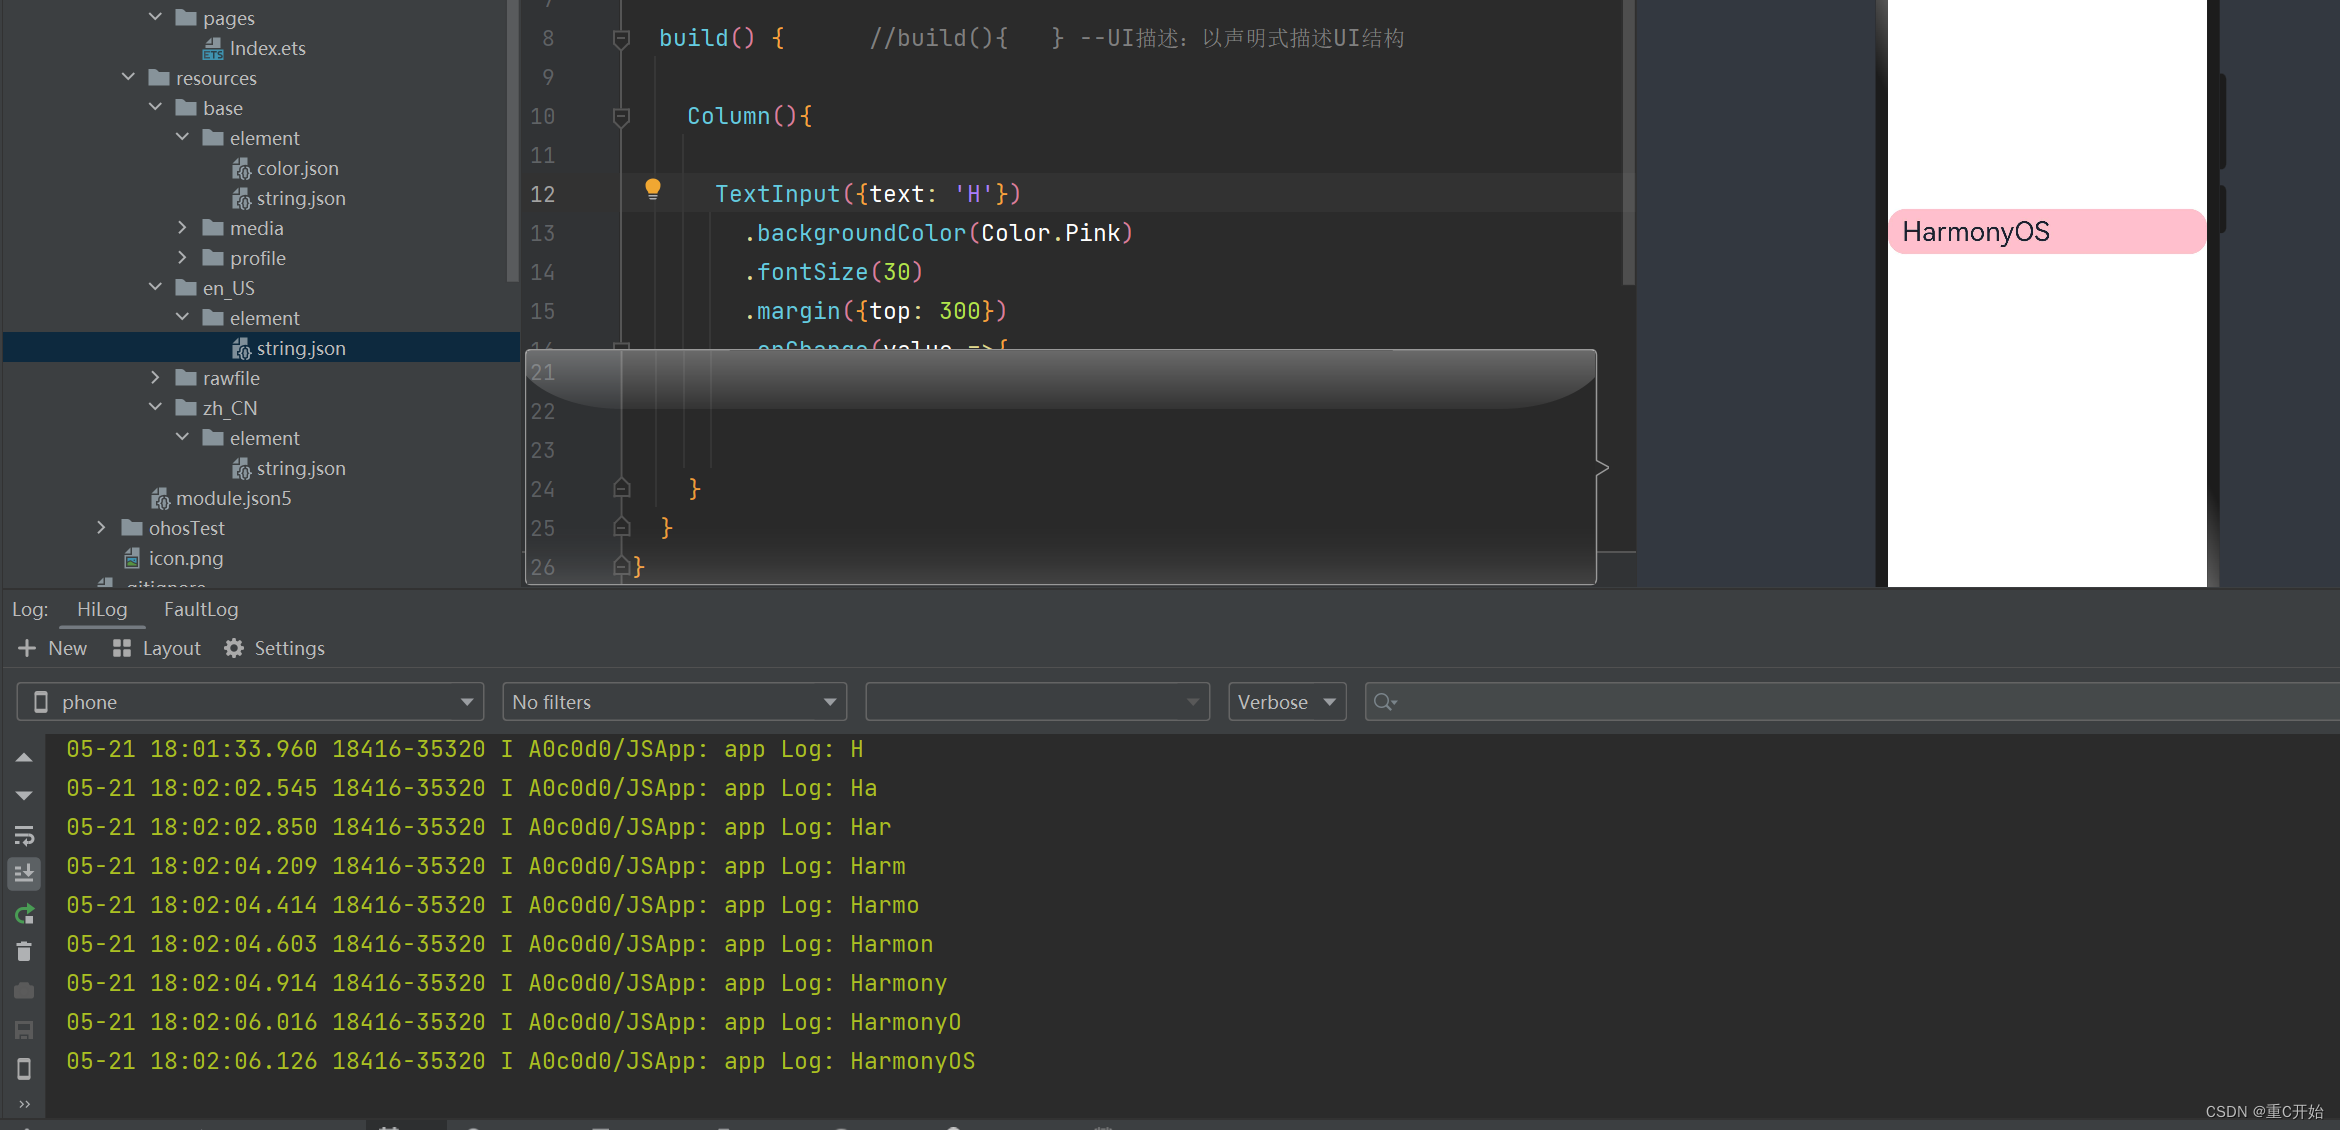Click the scroll up arrow in log sidebar
Viewport: 2340px width, 1130px height.
tap(24, 758)
